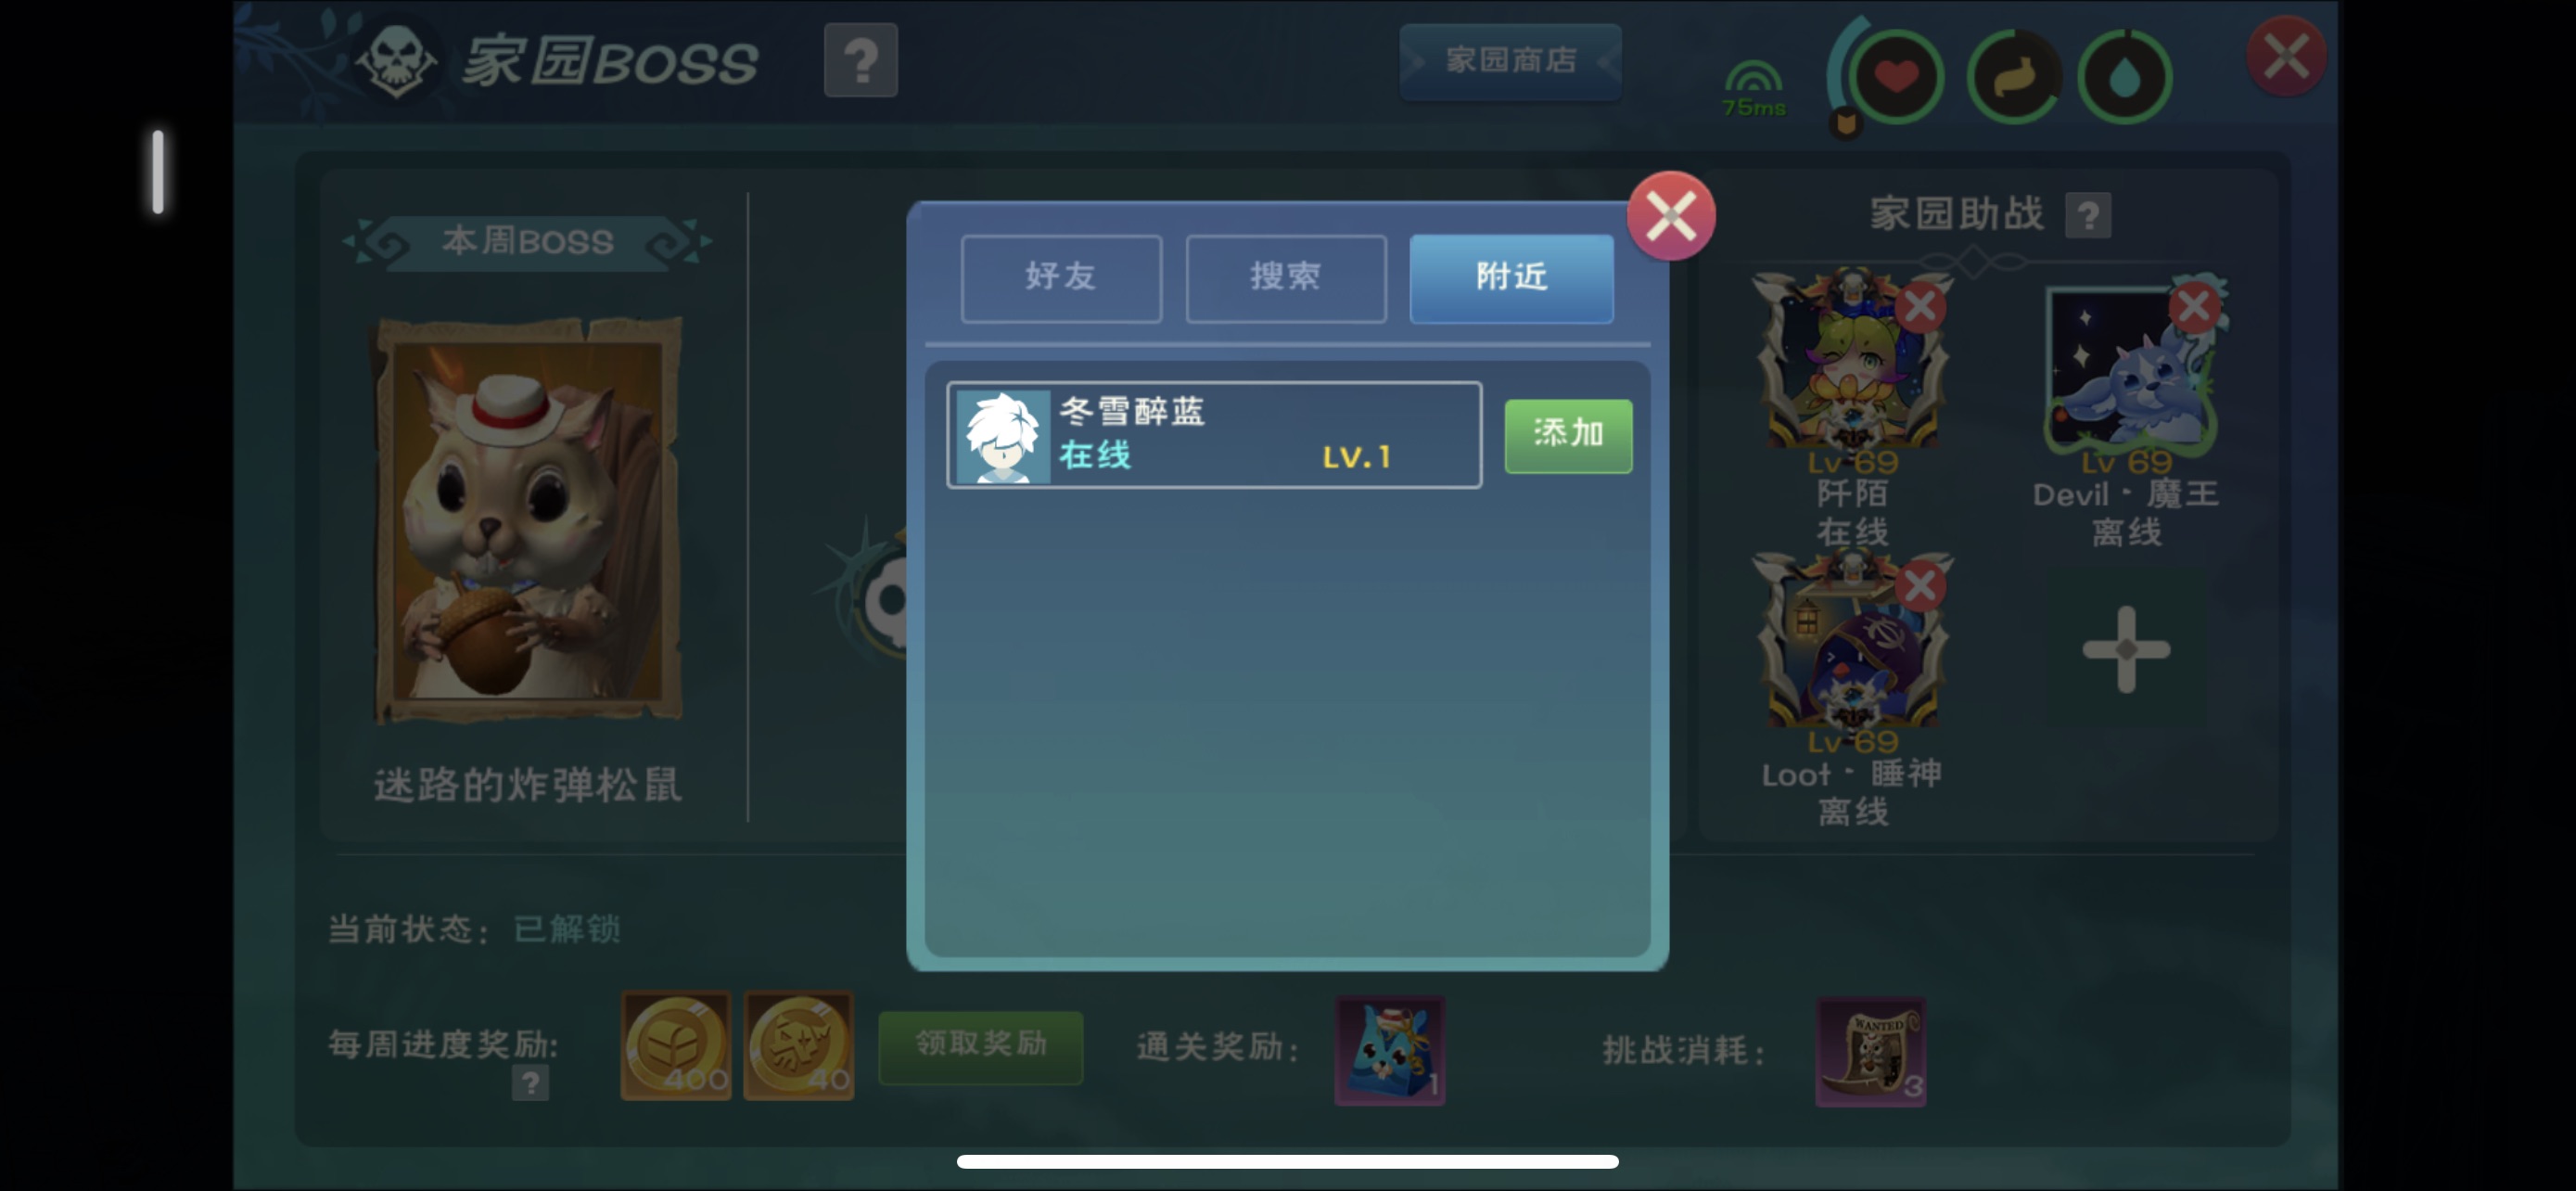This screenshot has width=2576, height=1191.
Task: Remove the 阡陌 helper with its red X
Action: pyautogui.click(x=1920, y=307)
